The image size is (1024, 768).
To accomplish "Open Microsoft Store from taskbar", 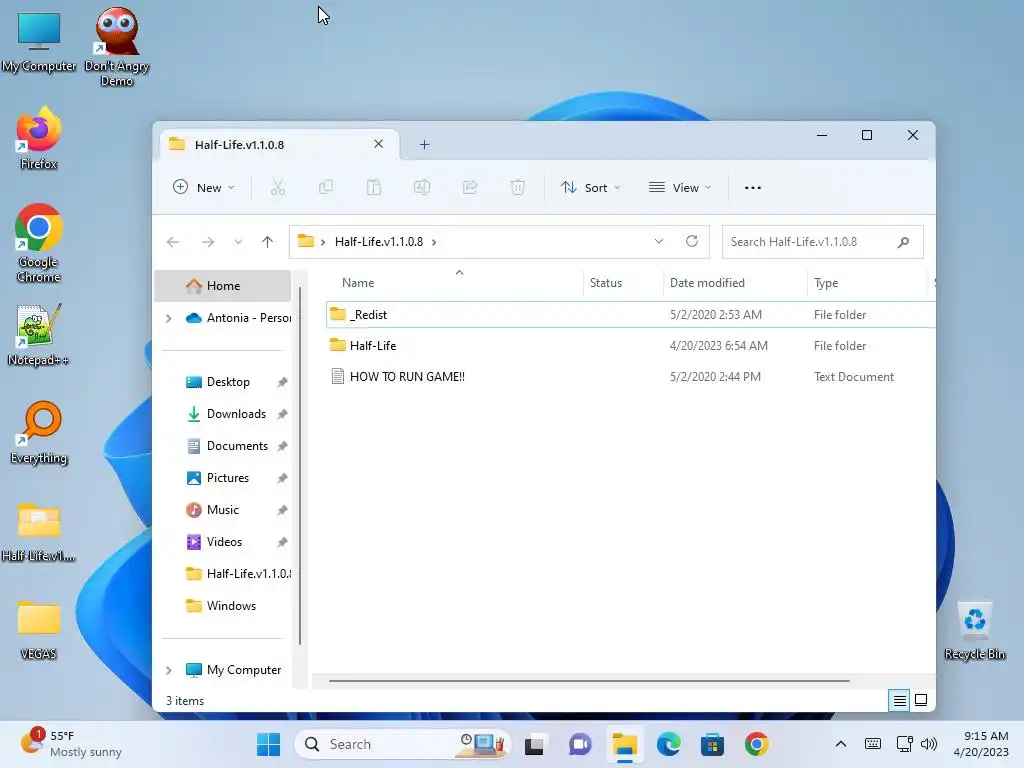I will tap(712, 744).
